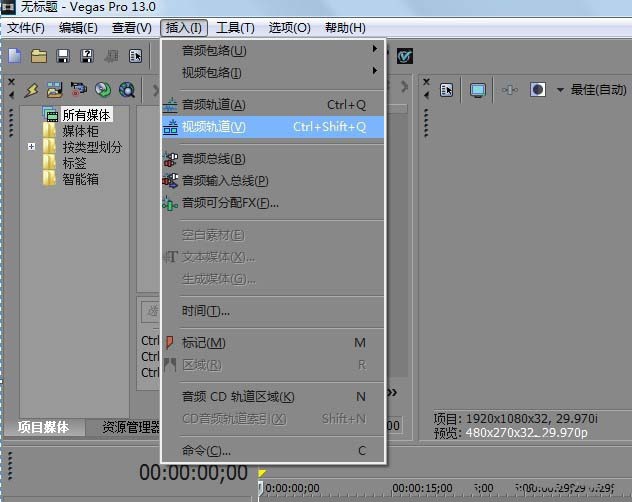Click the video output FX icon in preview

pos(510,90)
